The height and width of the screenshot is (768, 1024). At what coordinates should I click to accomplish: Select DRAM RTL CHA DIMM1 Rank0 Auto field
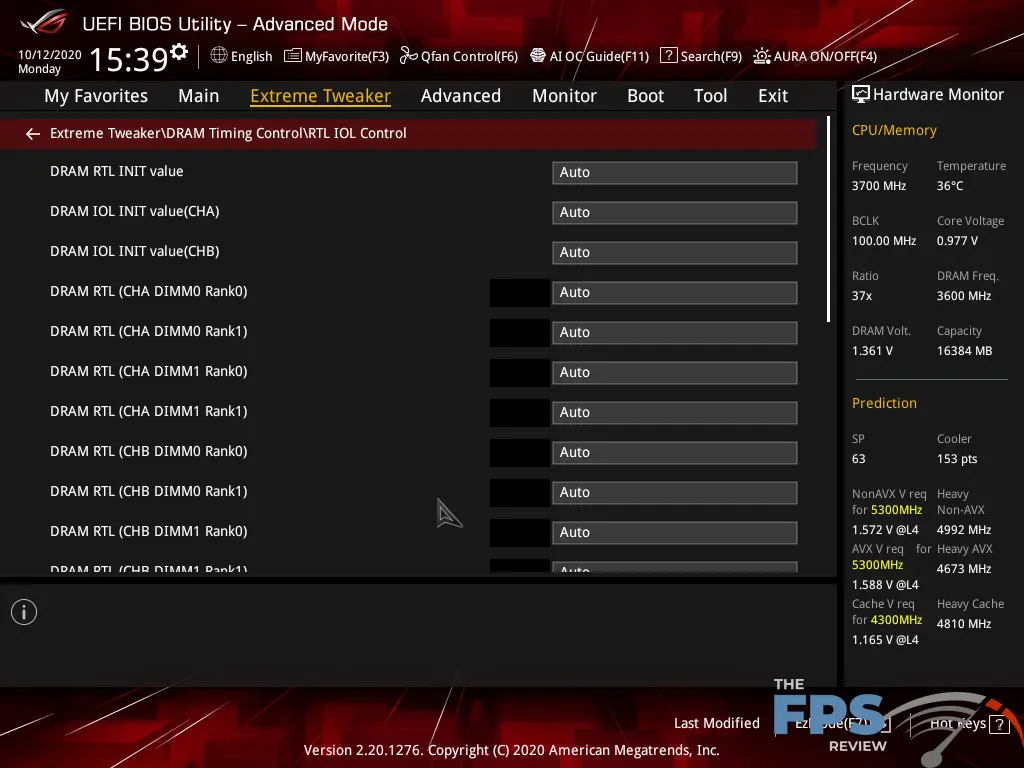tap(675, 372)
